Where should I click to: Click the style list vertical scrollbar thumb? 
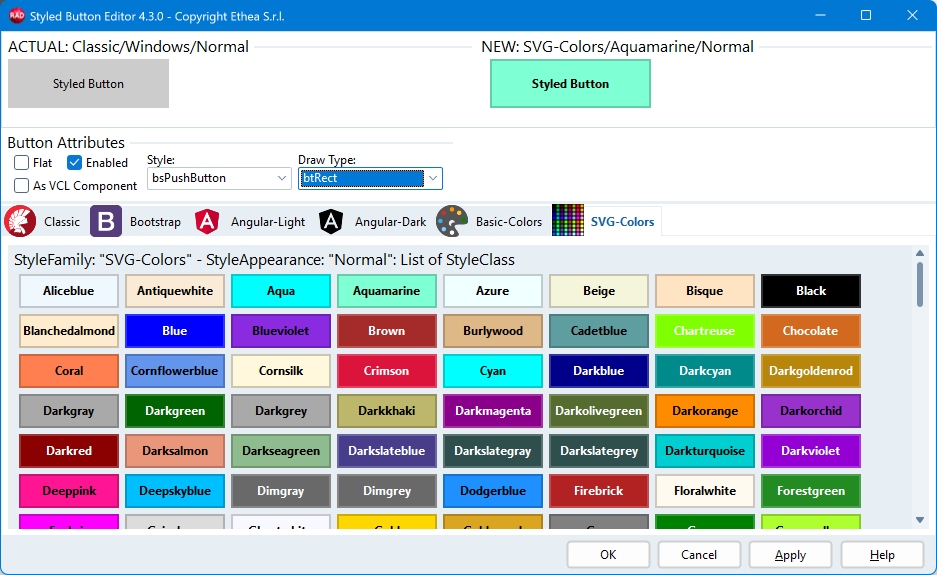click(920, 285)
